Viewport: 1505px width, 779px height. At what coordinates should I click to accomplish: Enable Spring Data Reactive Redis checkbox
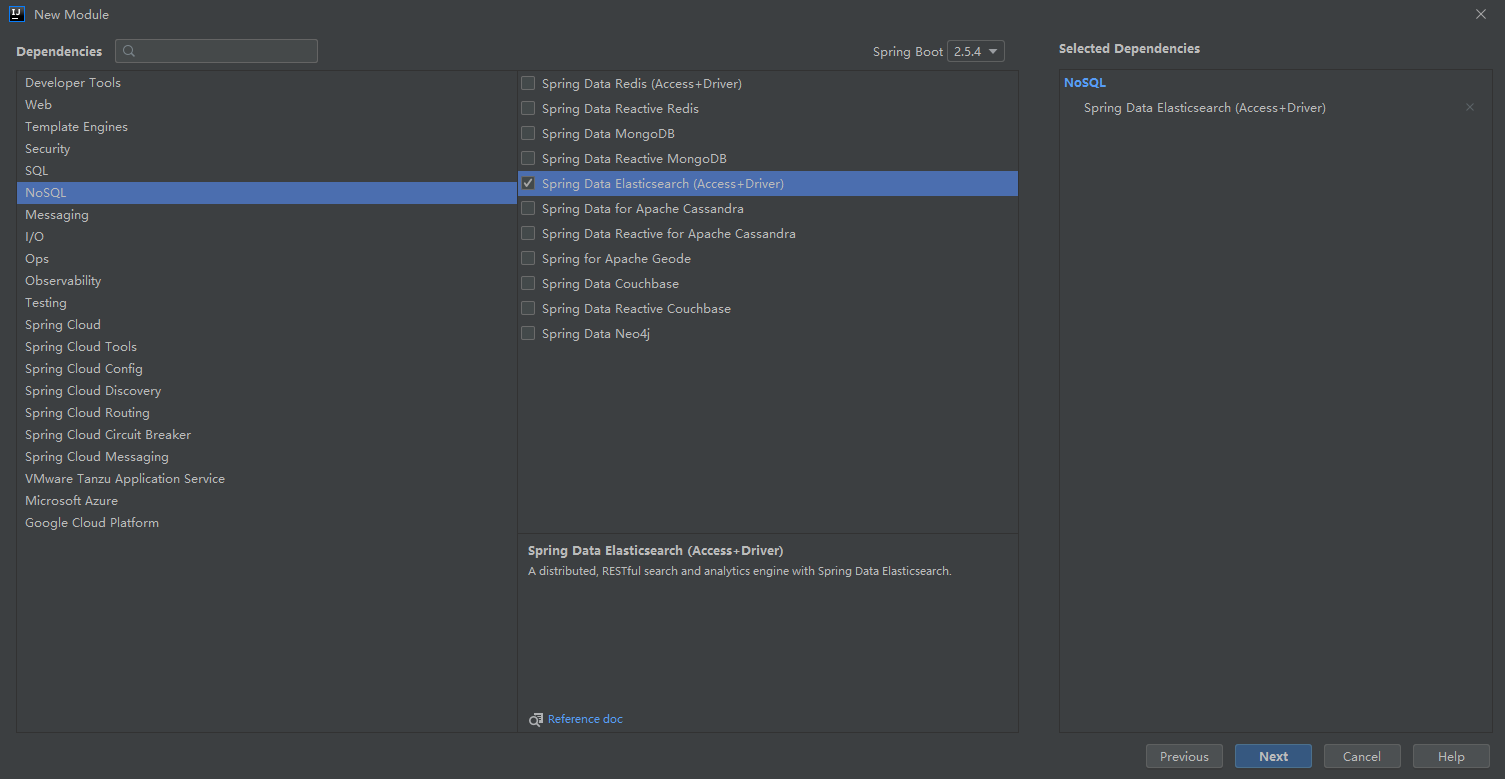528,108
